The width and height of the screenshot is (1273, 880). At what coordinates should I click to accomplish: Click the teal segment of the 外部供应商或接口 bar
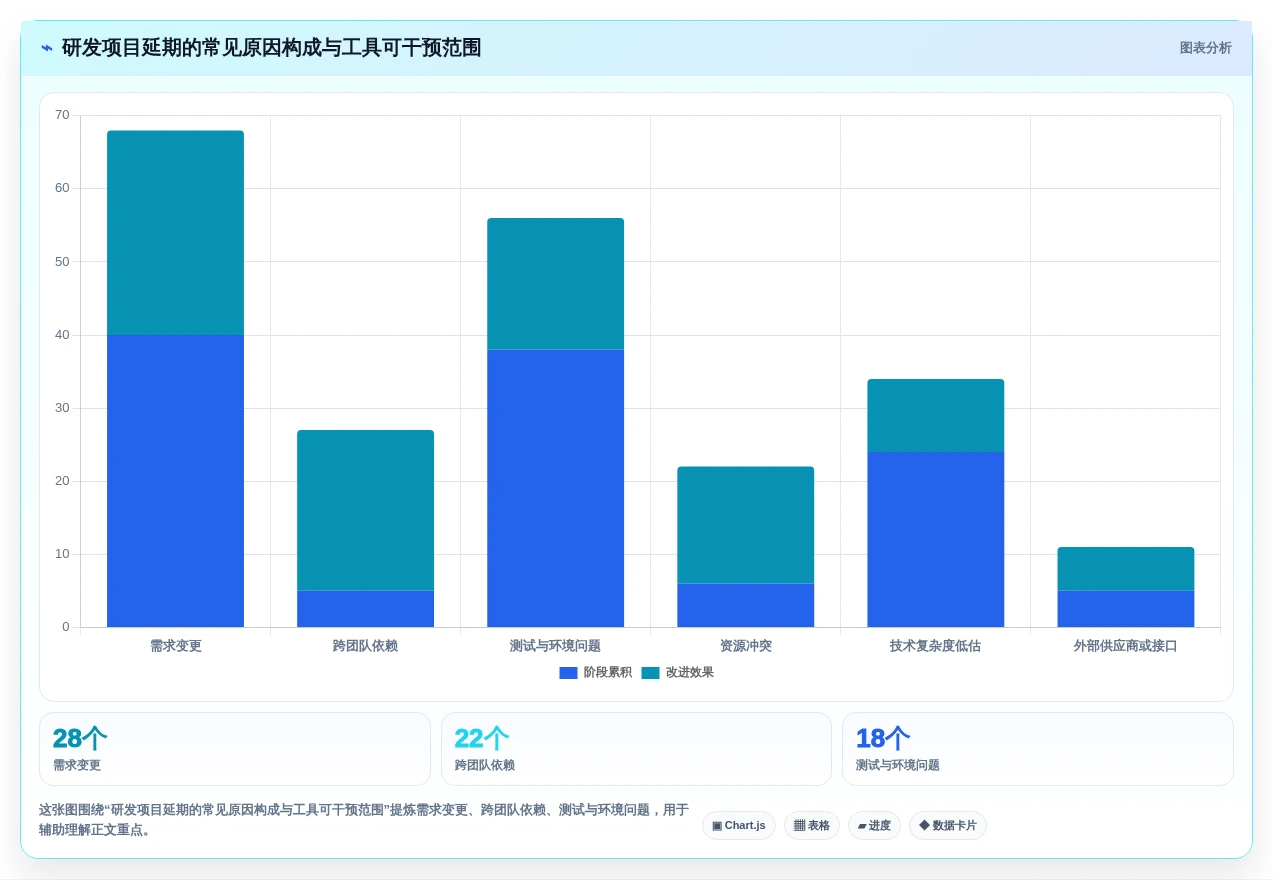[1125, 569]
